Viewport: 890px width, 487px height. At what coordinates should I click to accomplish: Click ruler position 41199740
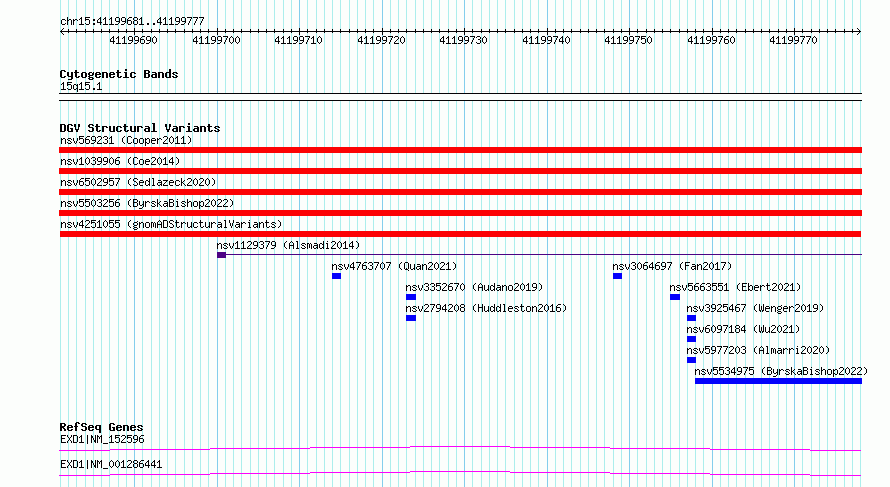(547, 40)
